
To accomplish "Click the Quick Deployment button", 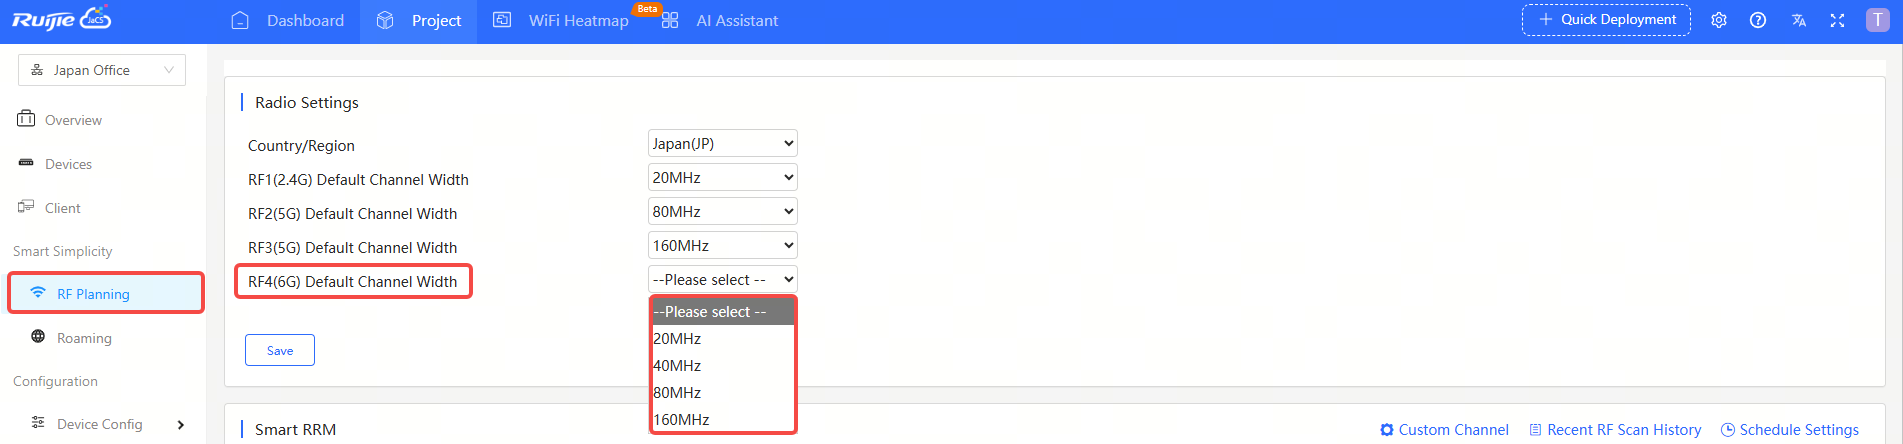I will (x=1606, y=20).
